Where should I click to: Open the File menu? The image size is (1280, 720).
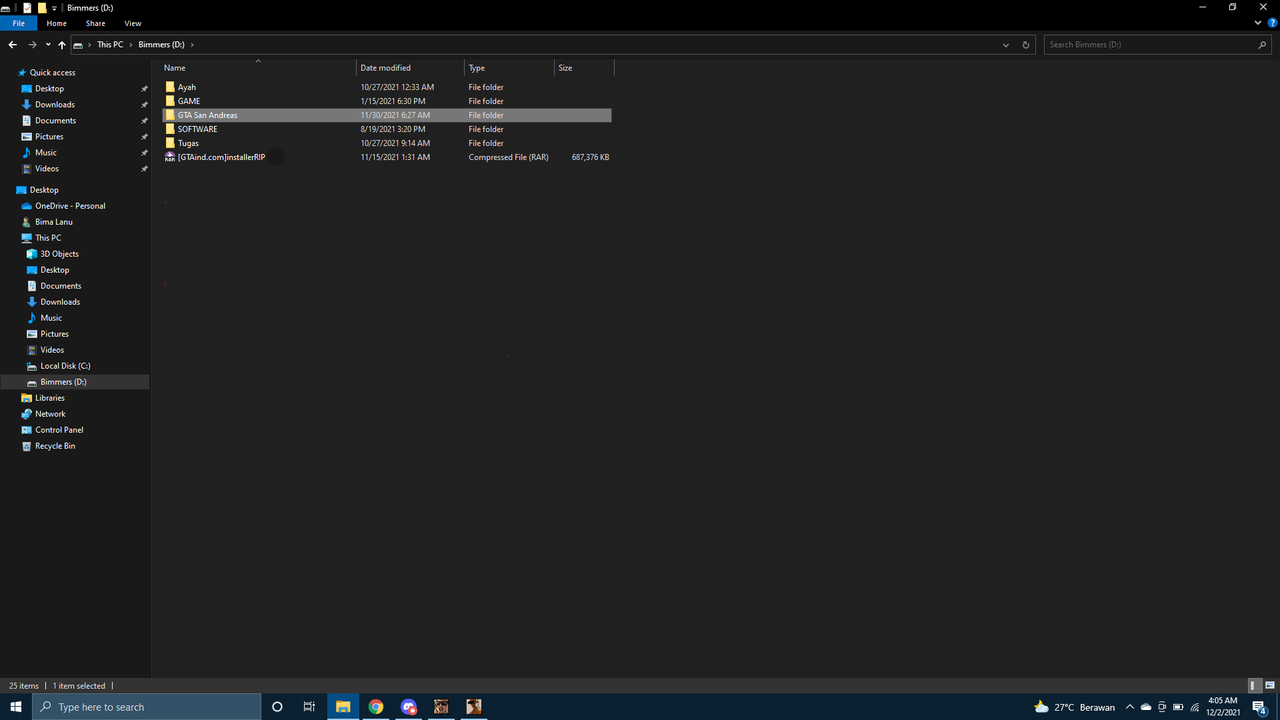tap(19, 23)
